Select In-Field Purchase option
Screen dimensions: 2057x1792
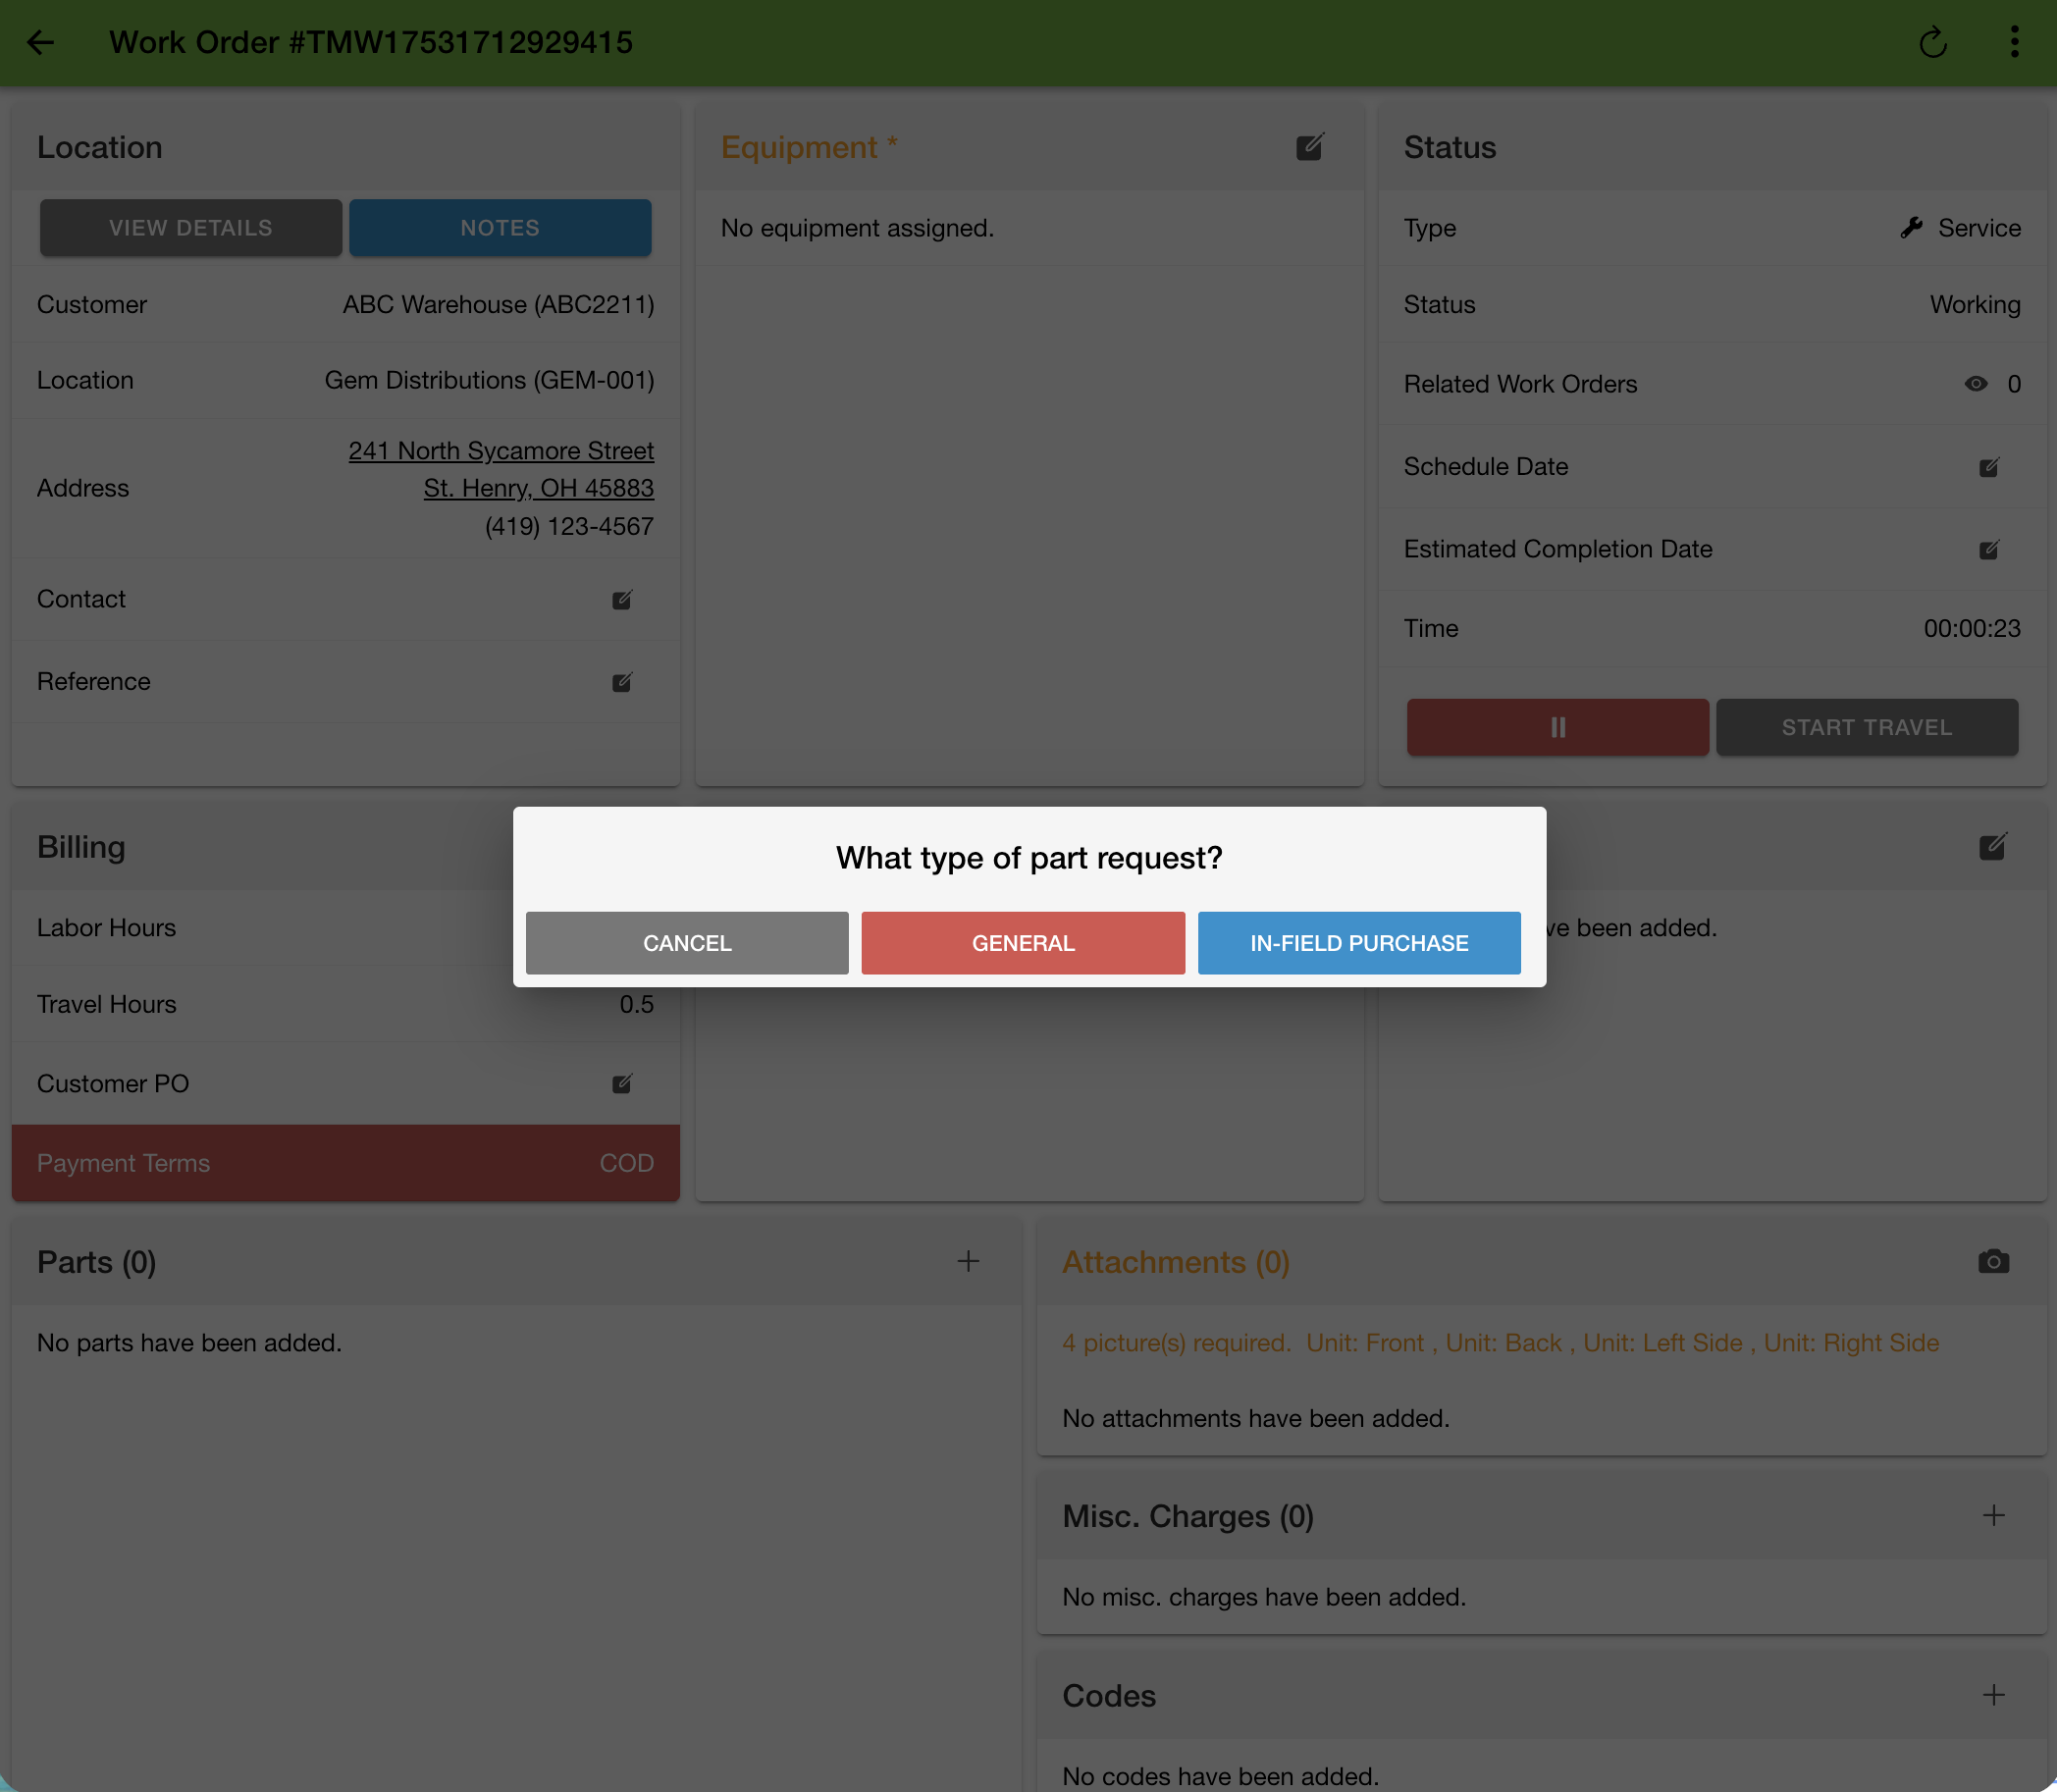coord(1358,942)
